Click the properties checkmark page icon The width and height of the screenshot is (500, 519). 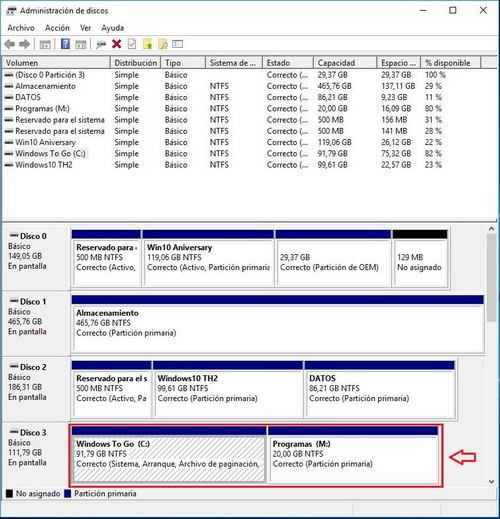132,44
